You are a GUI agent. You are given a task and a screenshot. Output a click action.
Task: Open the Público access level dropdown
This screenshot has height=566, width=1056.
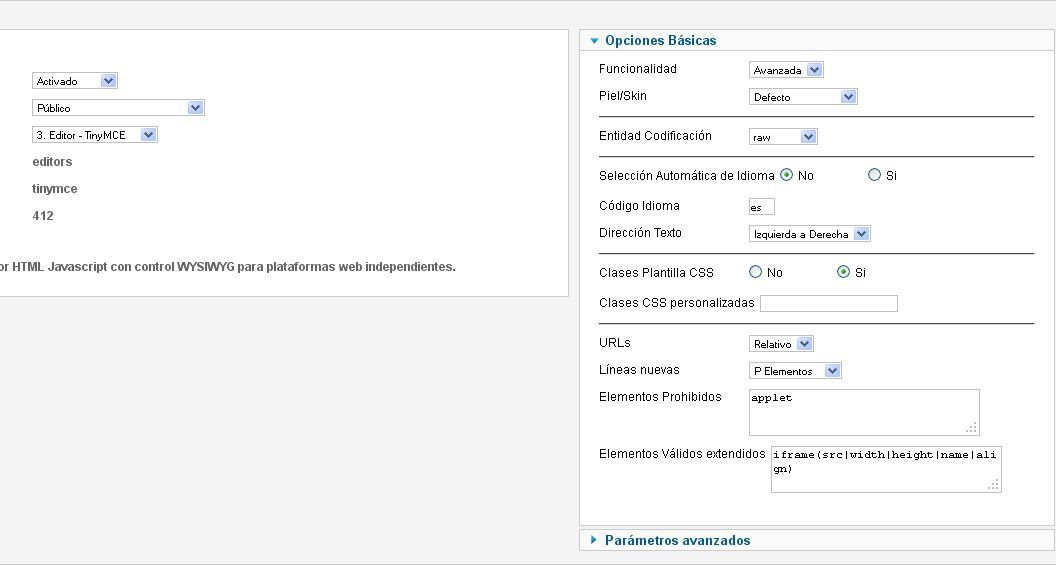118,108
